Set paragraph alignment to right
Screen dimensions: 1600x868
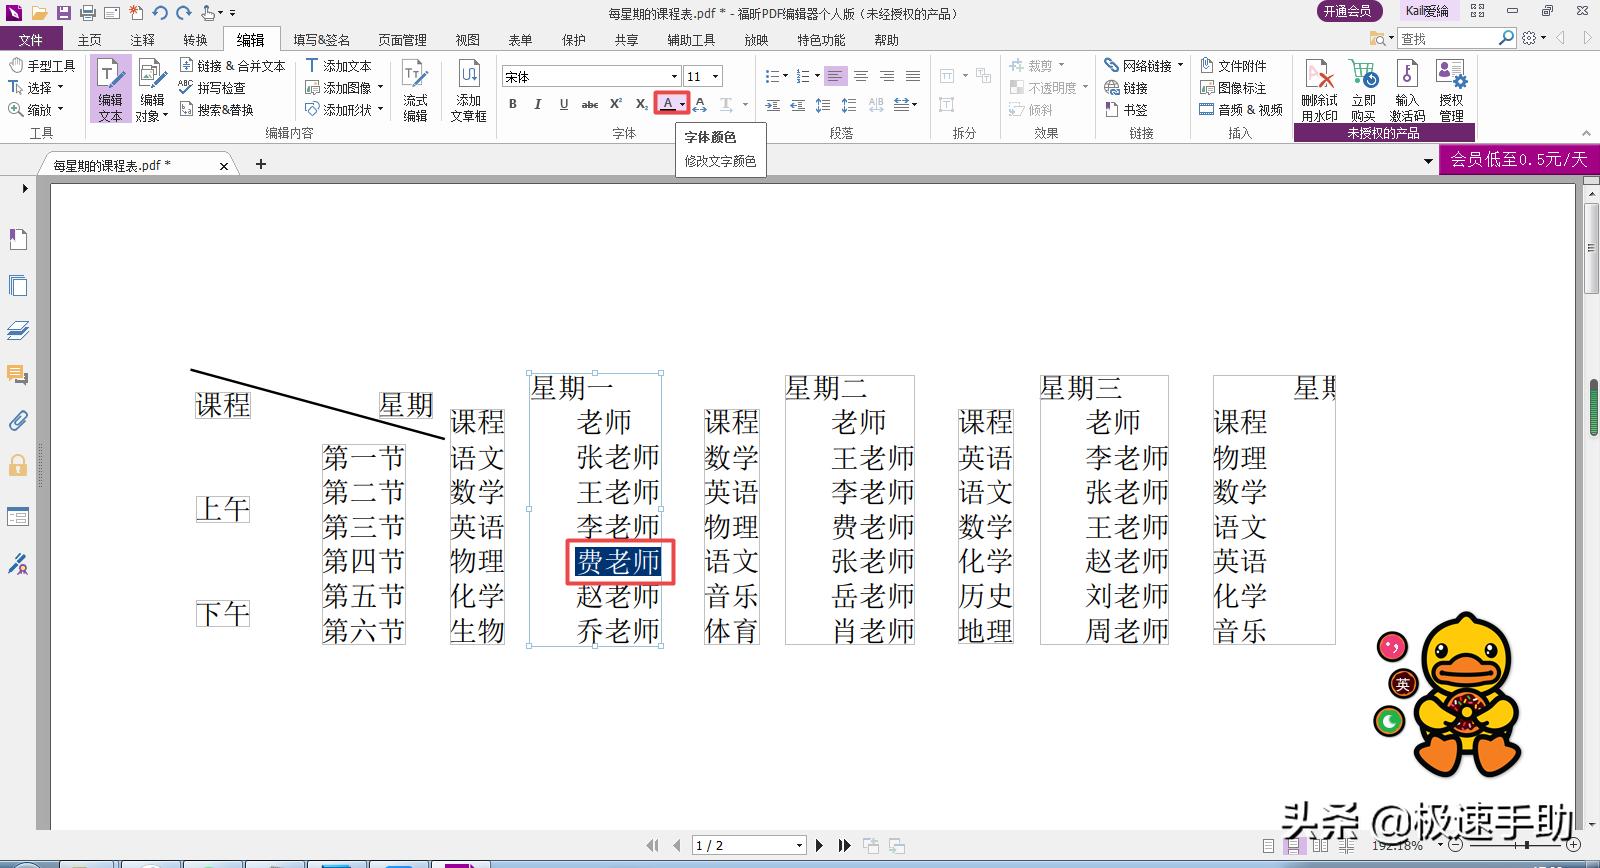pyautogui.click(x=887, y=76)
